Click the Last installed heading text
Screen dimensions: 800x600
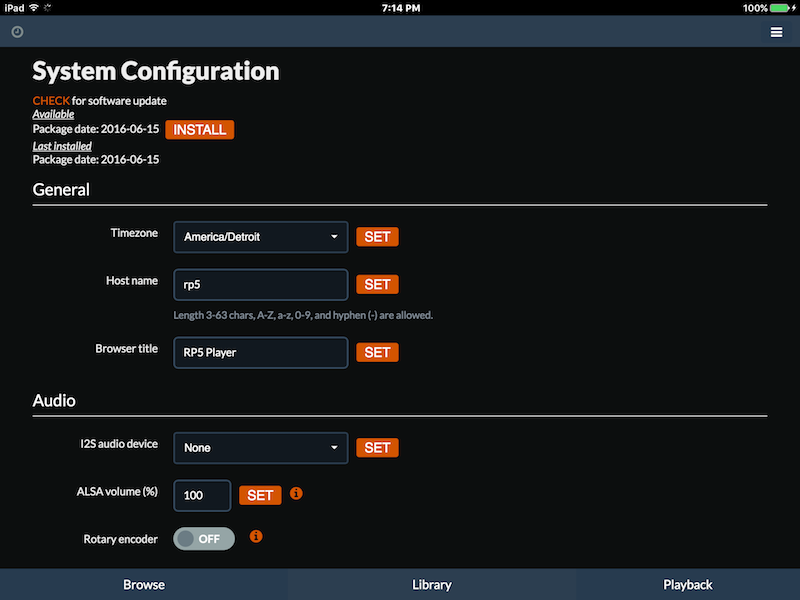point(62,146)
